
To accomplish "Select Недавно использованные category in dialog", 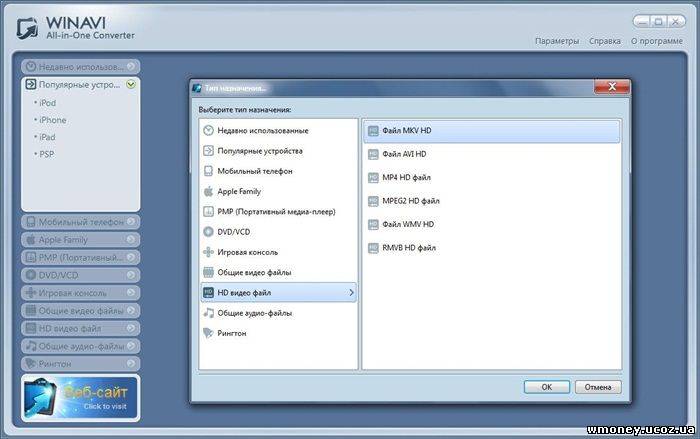I will click(279, 130).
